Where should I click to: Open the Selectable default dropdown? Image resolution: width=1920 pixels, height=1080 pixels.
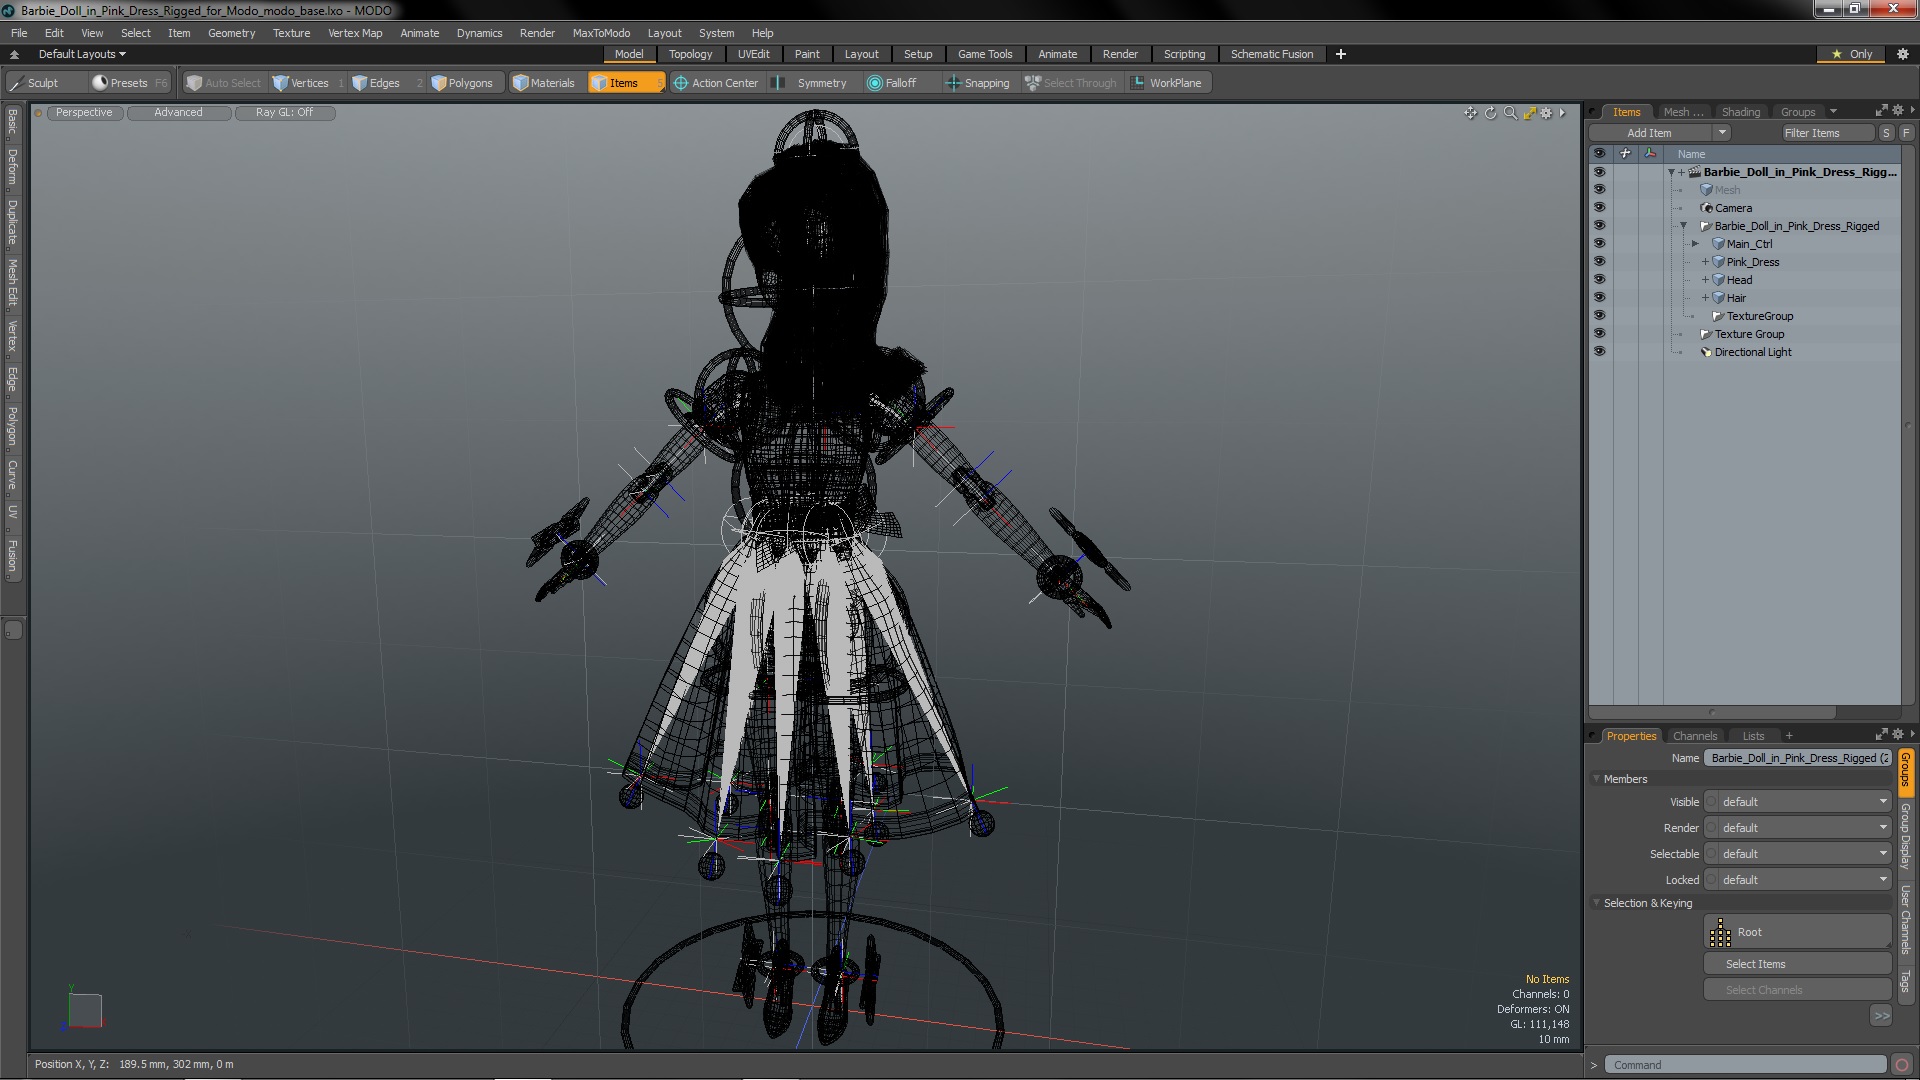pos(1797,854)
